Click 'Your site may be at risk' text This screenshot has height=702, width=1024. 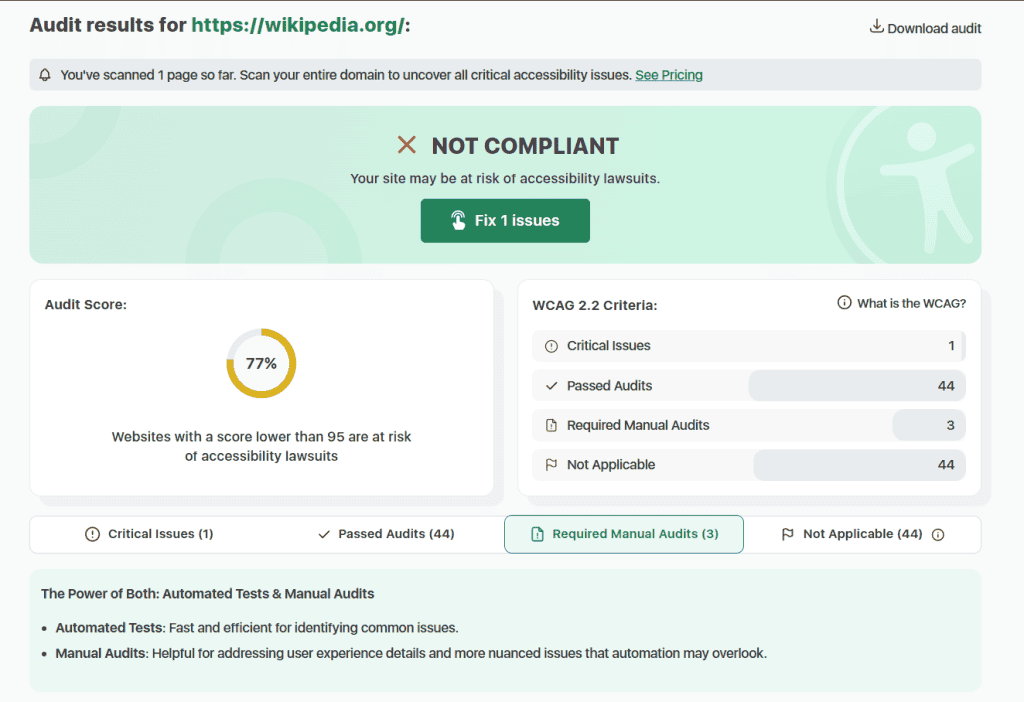click(x=505, y=178)
